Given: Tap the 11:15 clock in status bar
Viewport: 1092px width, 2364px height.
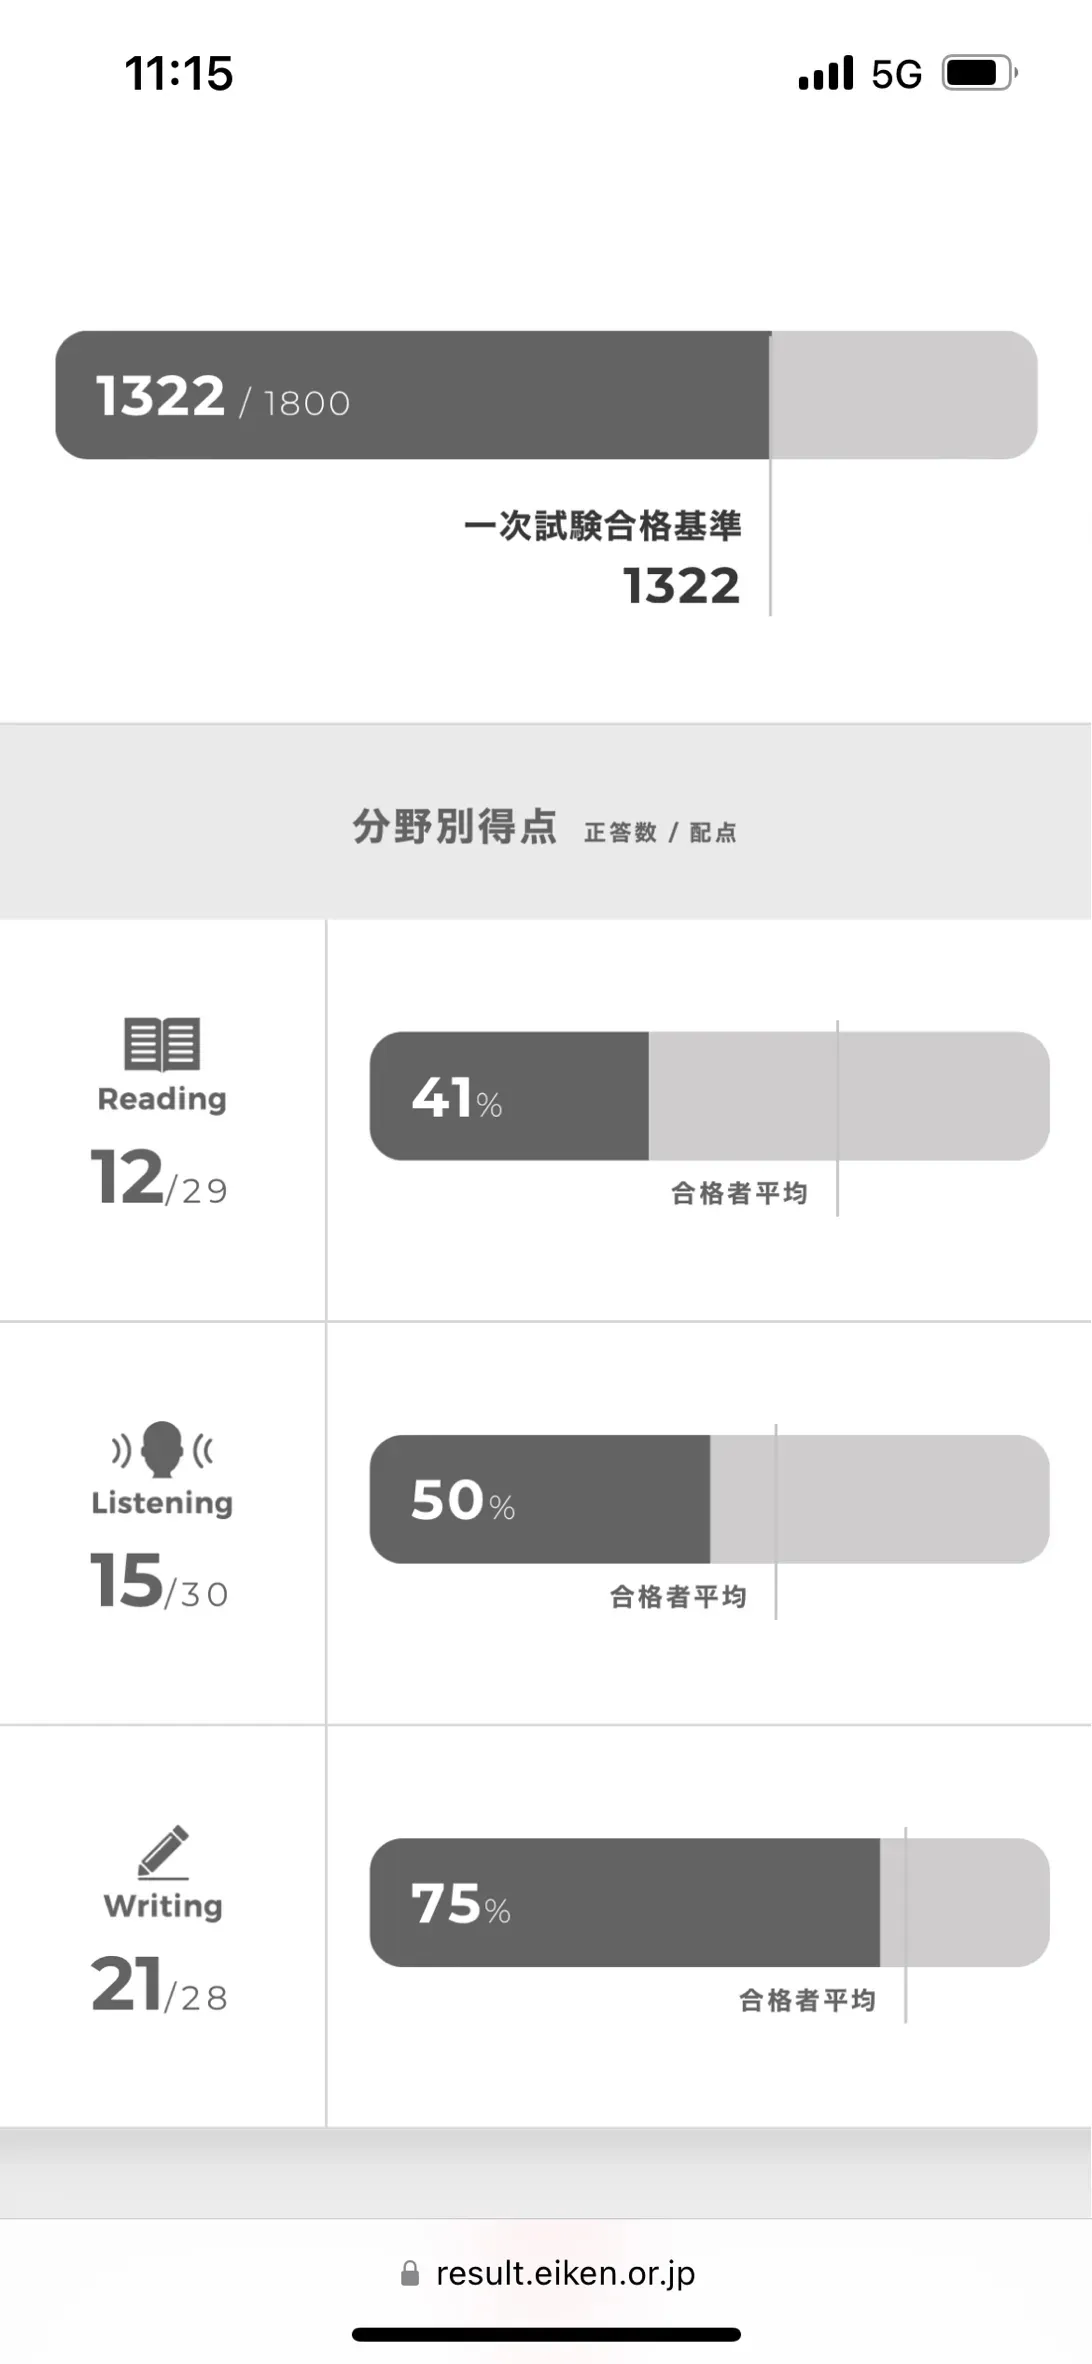Looking at the screenshot, I should point(179,73).
